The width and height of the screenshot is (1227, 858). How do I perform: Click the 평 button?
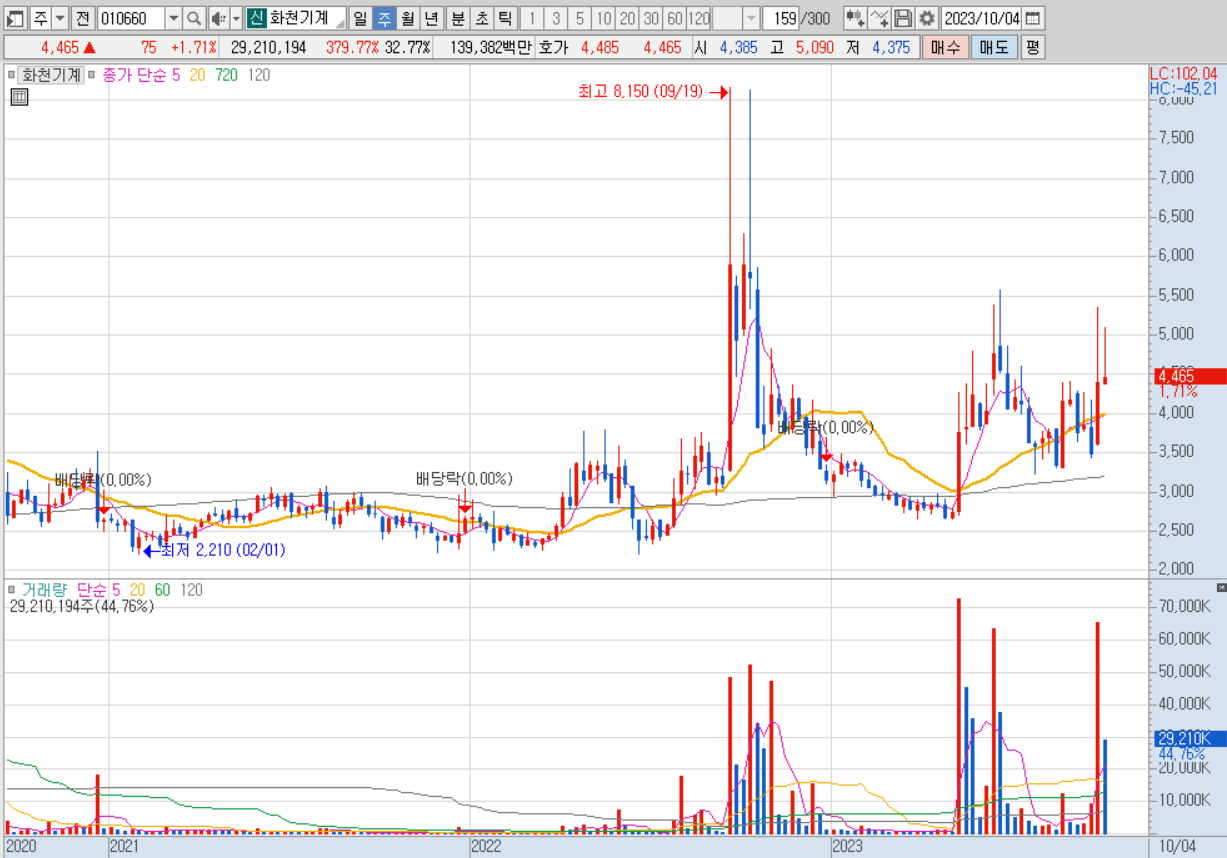[1033, 47]
